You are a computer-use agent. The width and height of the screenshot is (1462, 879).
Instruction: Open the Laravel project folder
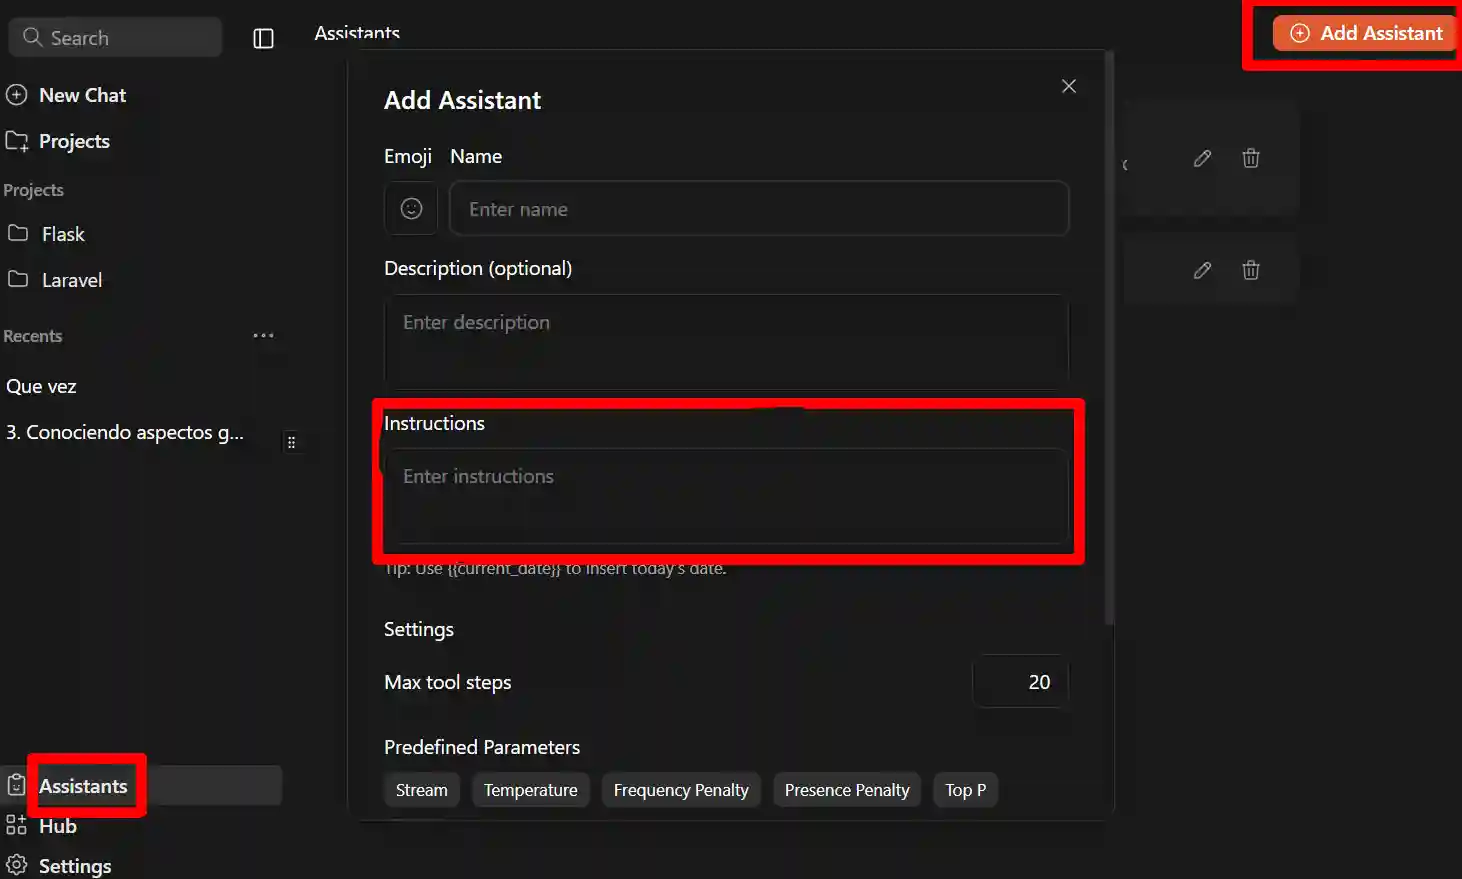[x=71, y=280]
